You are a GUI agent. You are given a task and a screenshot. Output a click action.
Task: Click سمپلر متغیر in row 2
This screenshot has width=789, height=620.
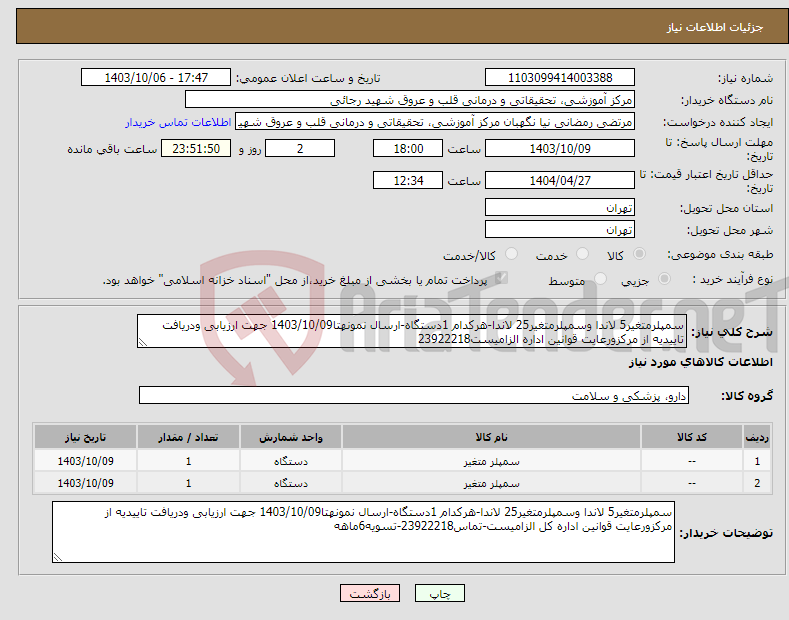491,483
